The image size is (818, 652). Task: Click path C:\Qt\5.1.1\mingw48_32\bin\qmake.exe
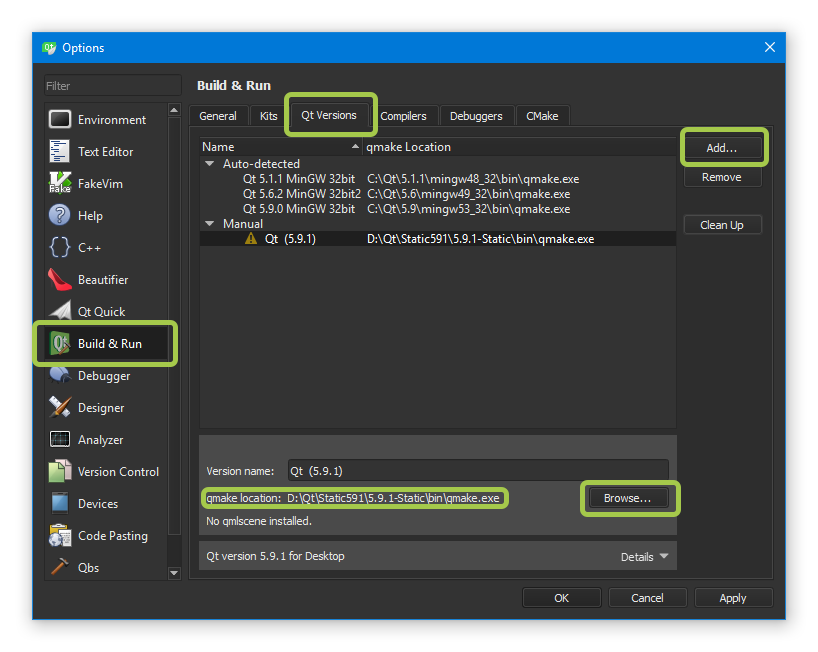click(473, 179)
